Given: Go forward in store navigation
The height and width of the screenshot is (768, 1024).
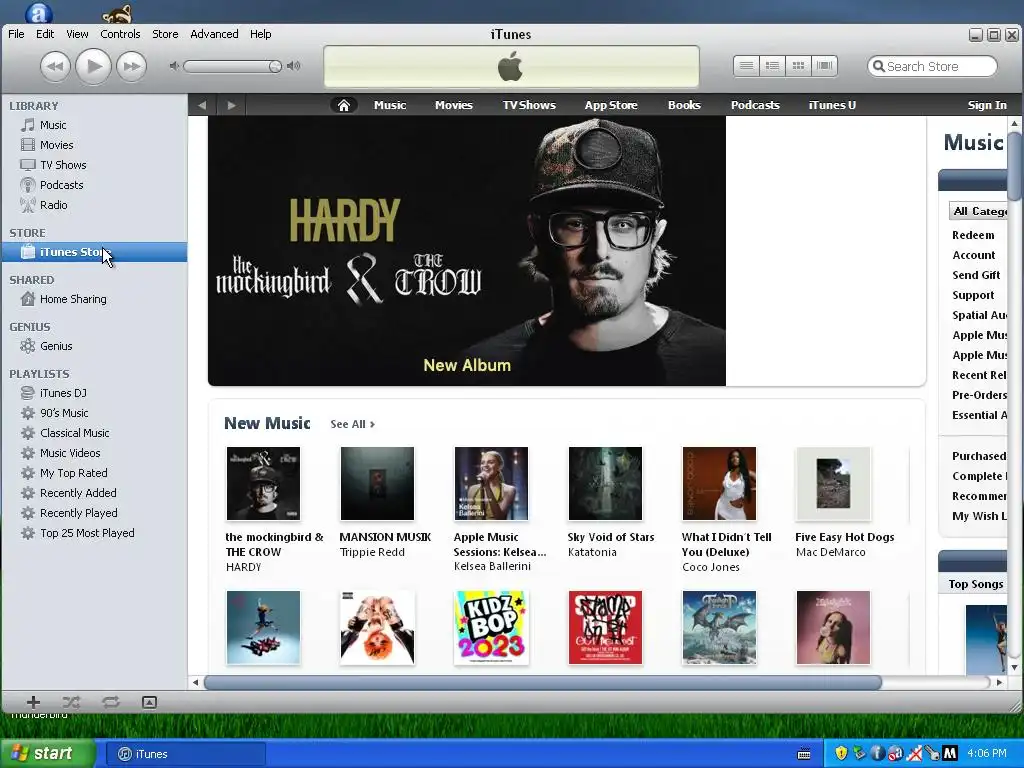Looking at the screenshot, I should [x=231, y=105].
